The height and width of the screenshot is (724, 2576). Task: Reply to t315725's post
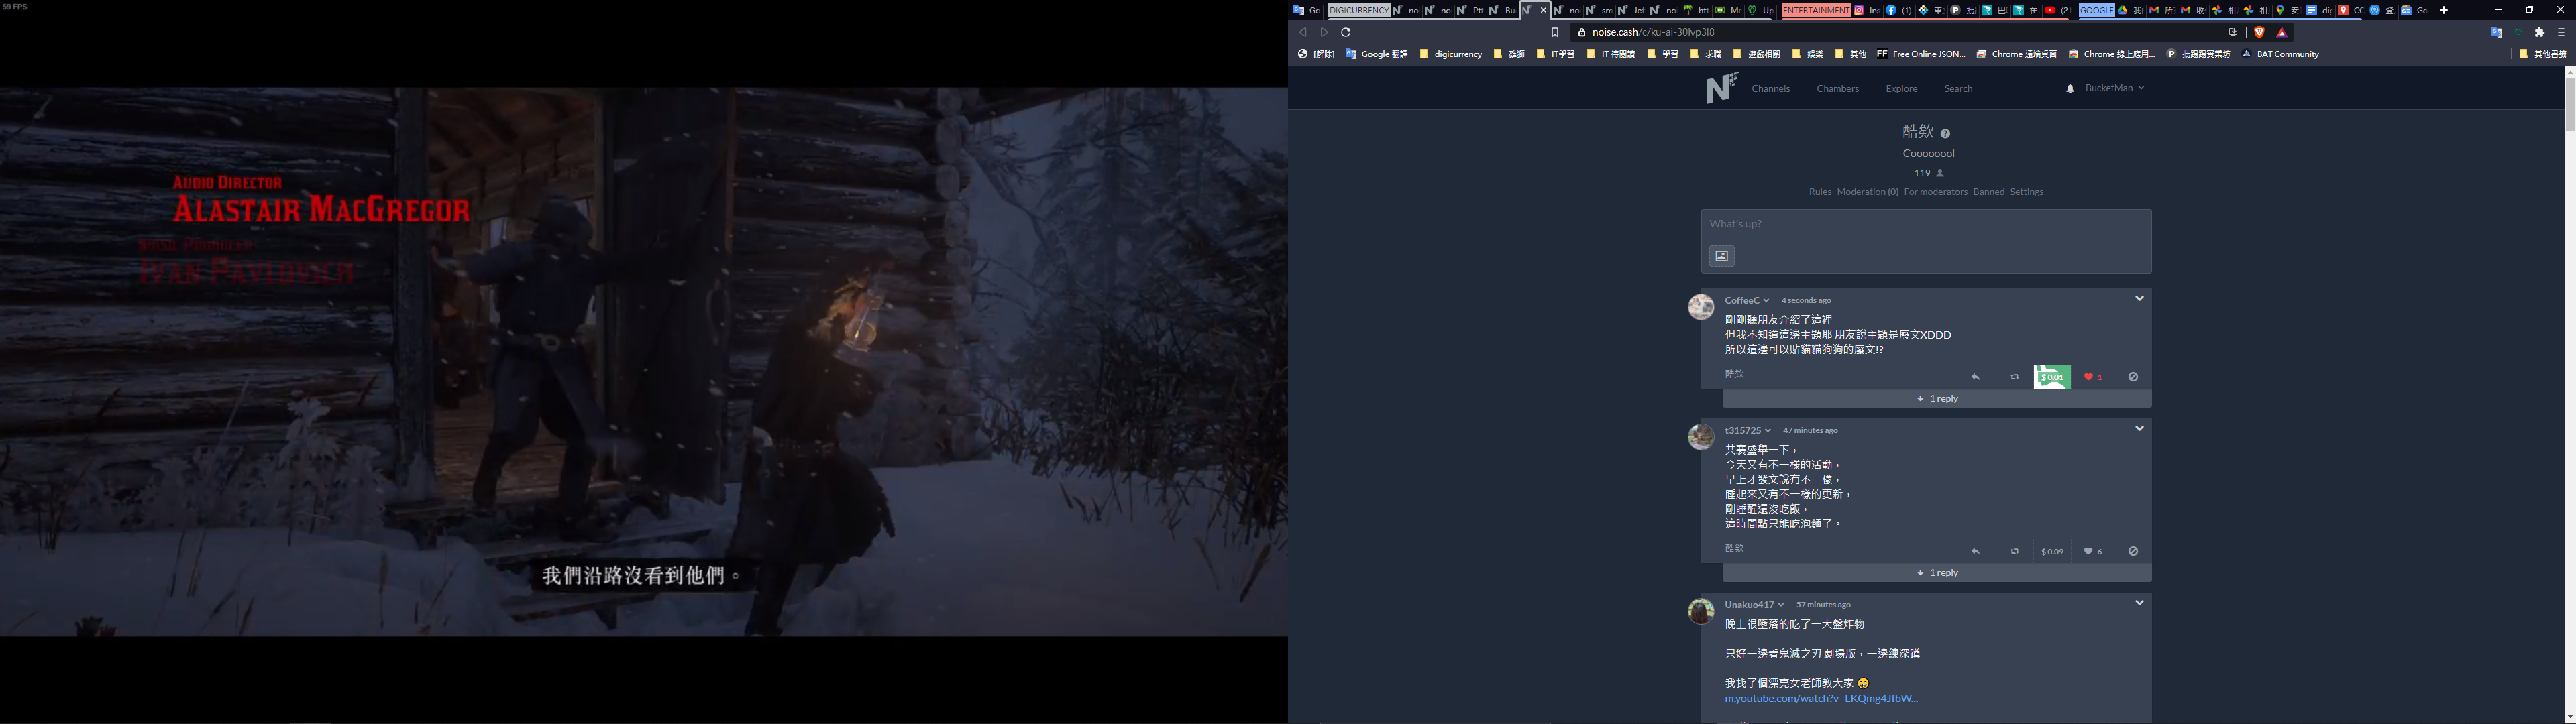point(1975,551)
